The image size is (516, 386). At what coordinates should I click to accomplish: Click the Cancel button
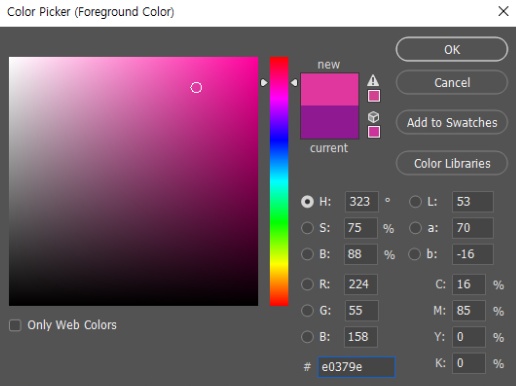pyautogui.click(x=452, y=82)
